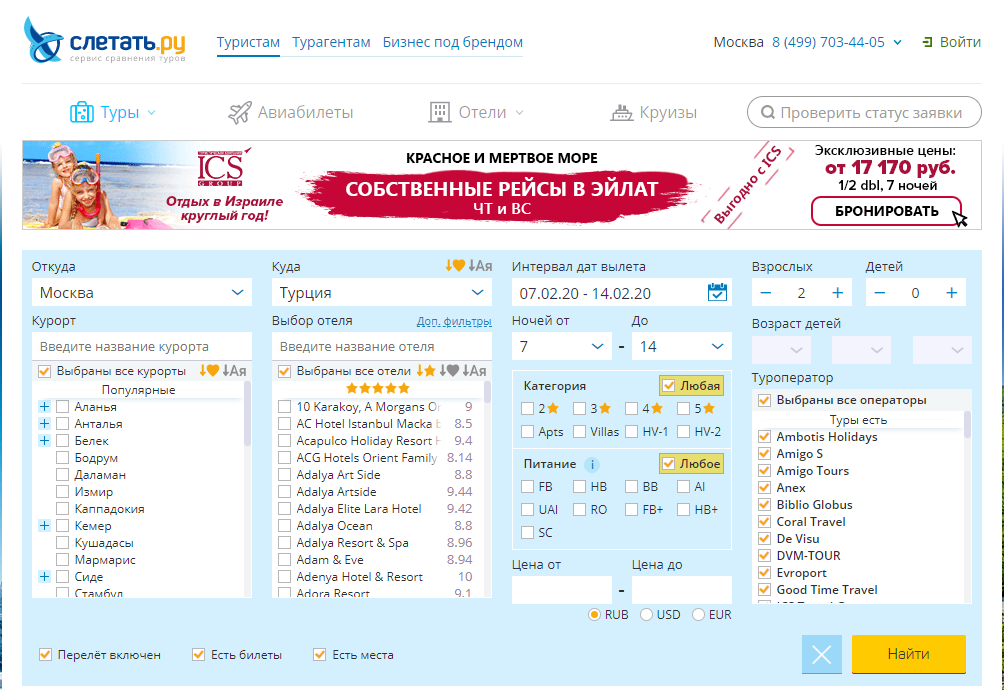Check the AI meal checkbox
Screen dimensions: 1004x690
(x=683, y=487)
